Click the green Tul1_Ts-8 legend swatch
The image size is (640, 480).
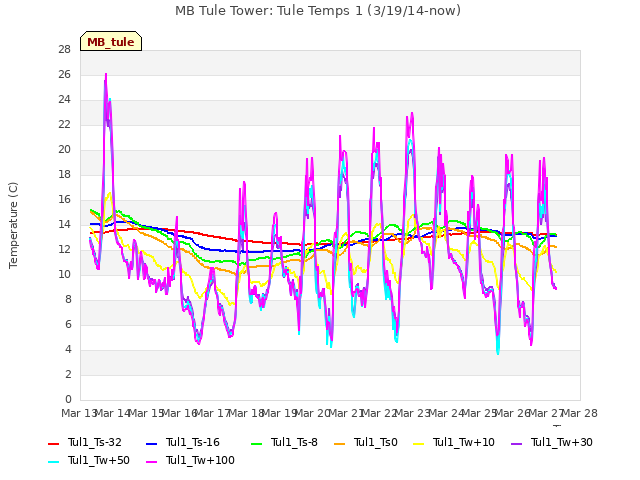point(257,443)
